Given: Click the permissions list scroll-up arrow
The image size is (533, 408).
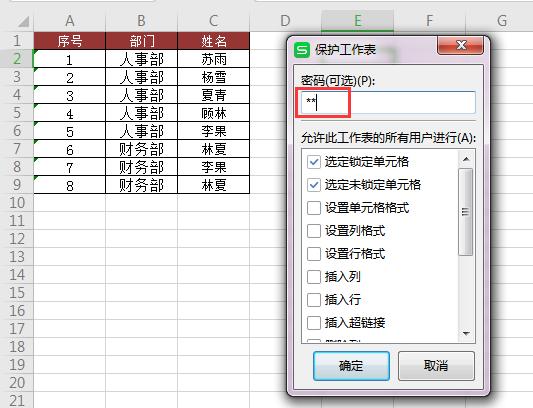Looking at the screenshot, I should 466,159.
